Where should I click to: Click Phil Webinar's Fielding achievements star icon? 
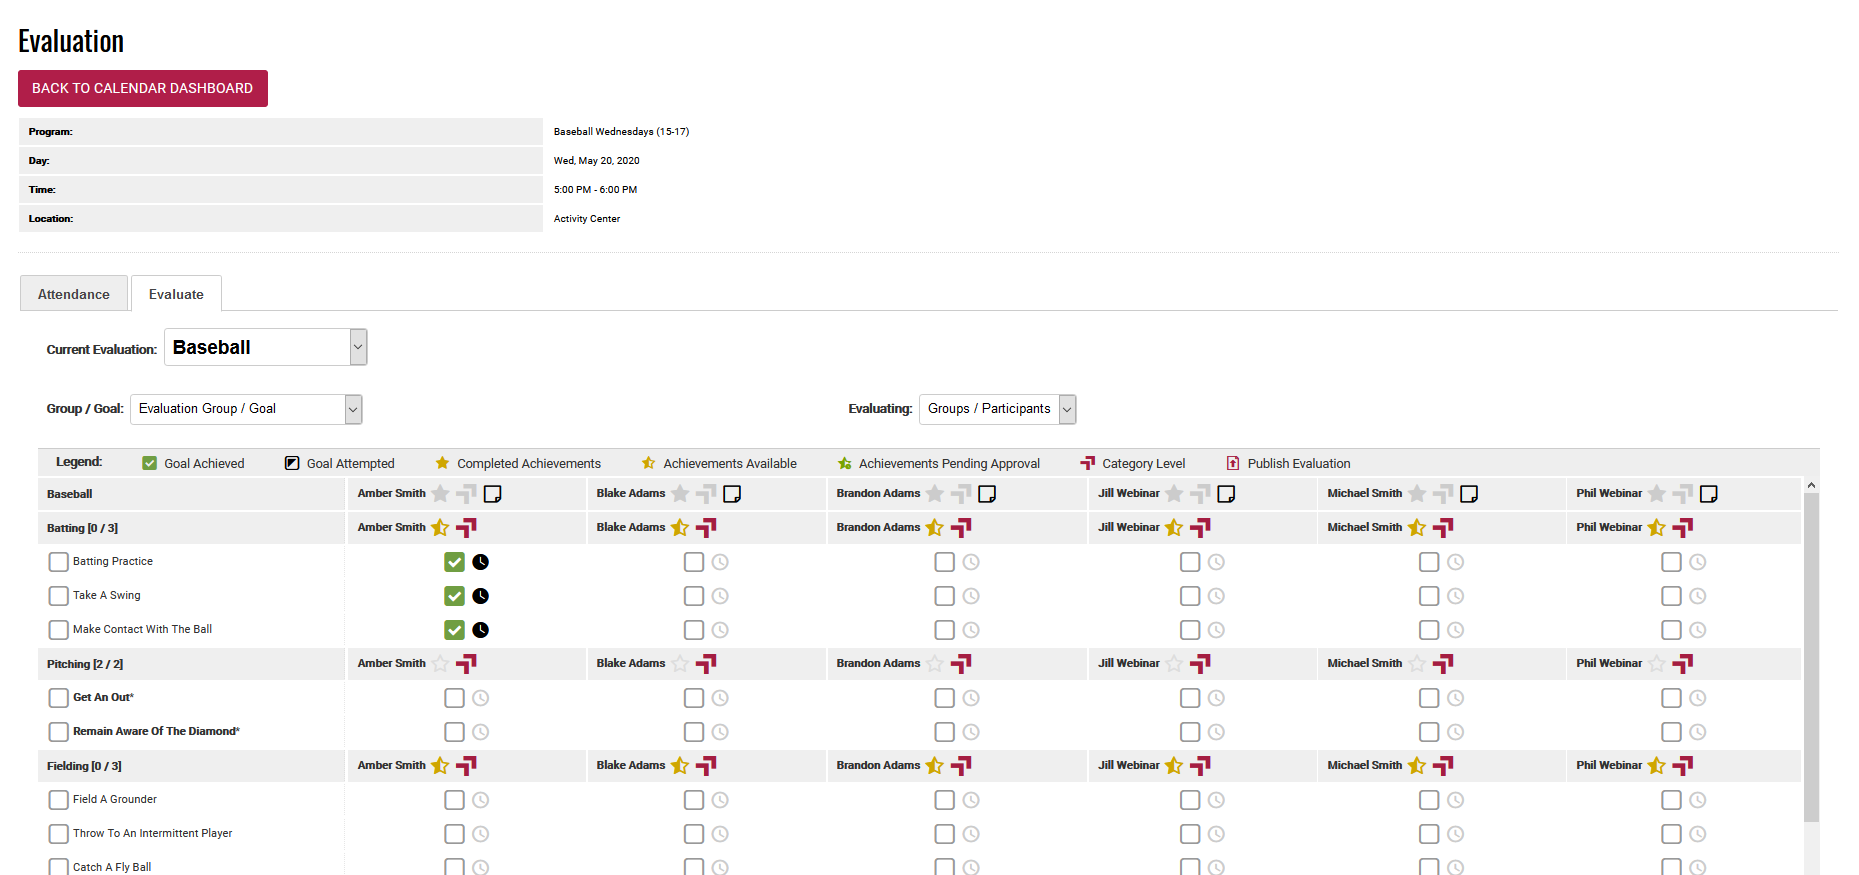1657,766
